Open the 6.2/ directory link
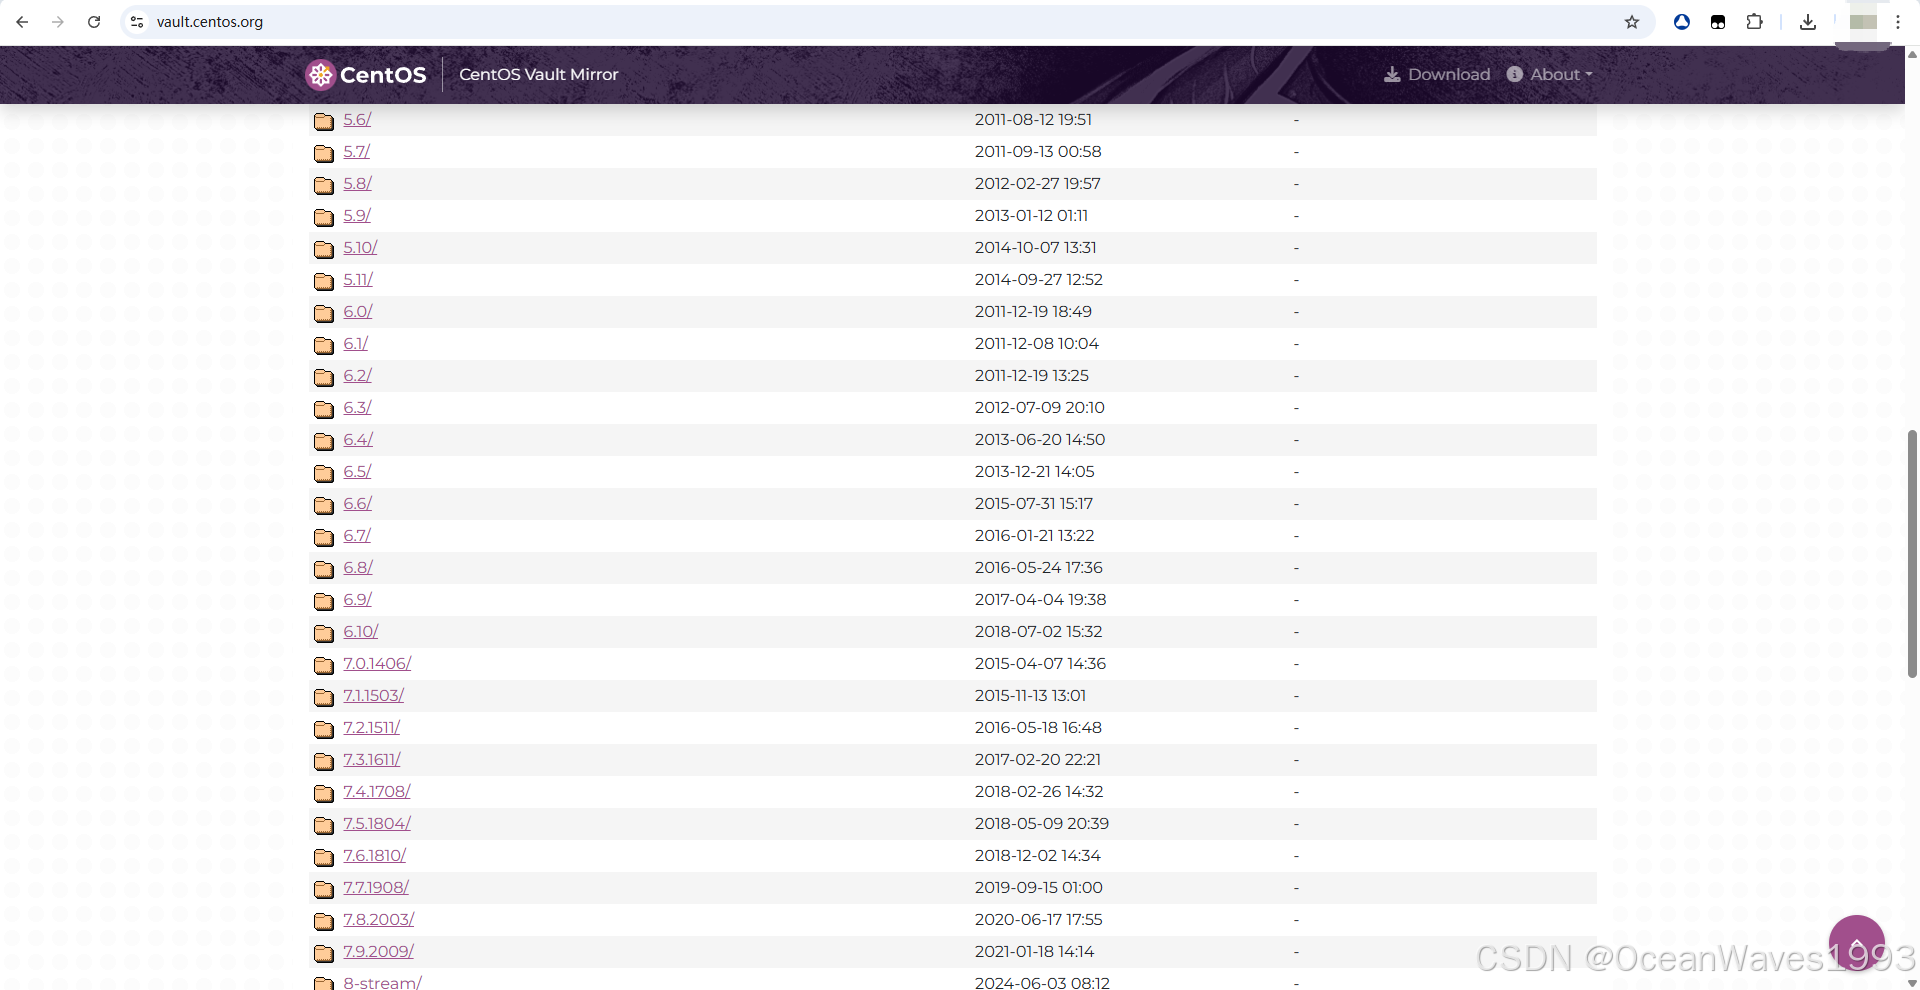 click(x=357, y=375)
